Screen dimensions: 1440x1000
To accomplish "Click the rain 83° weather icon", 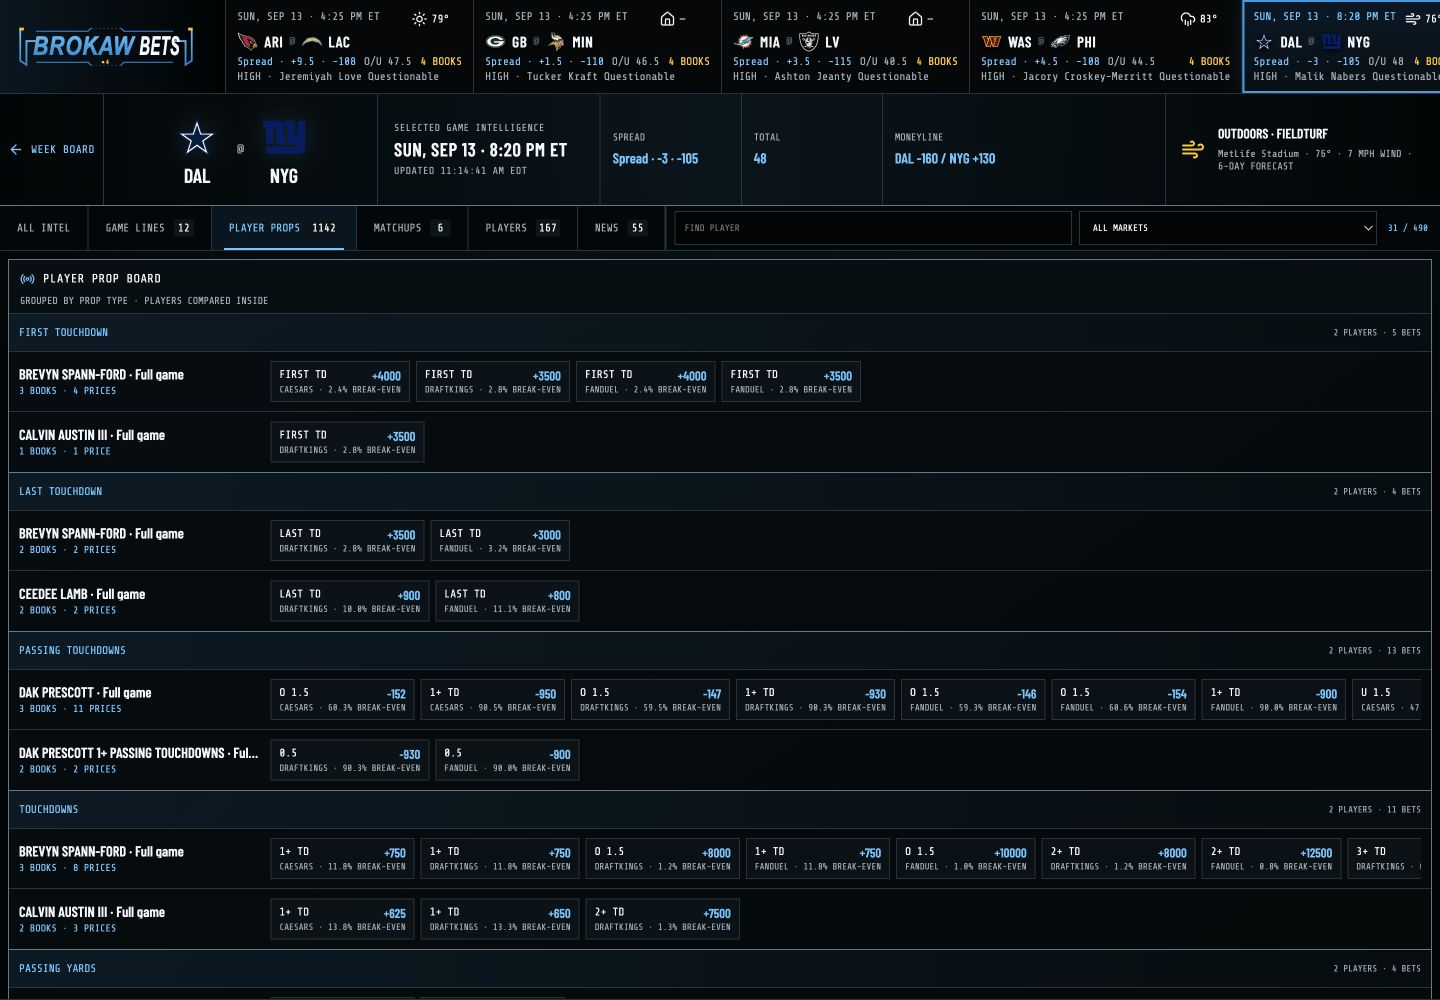I will 1187,18.
